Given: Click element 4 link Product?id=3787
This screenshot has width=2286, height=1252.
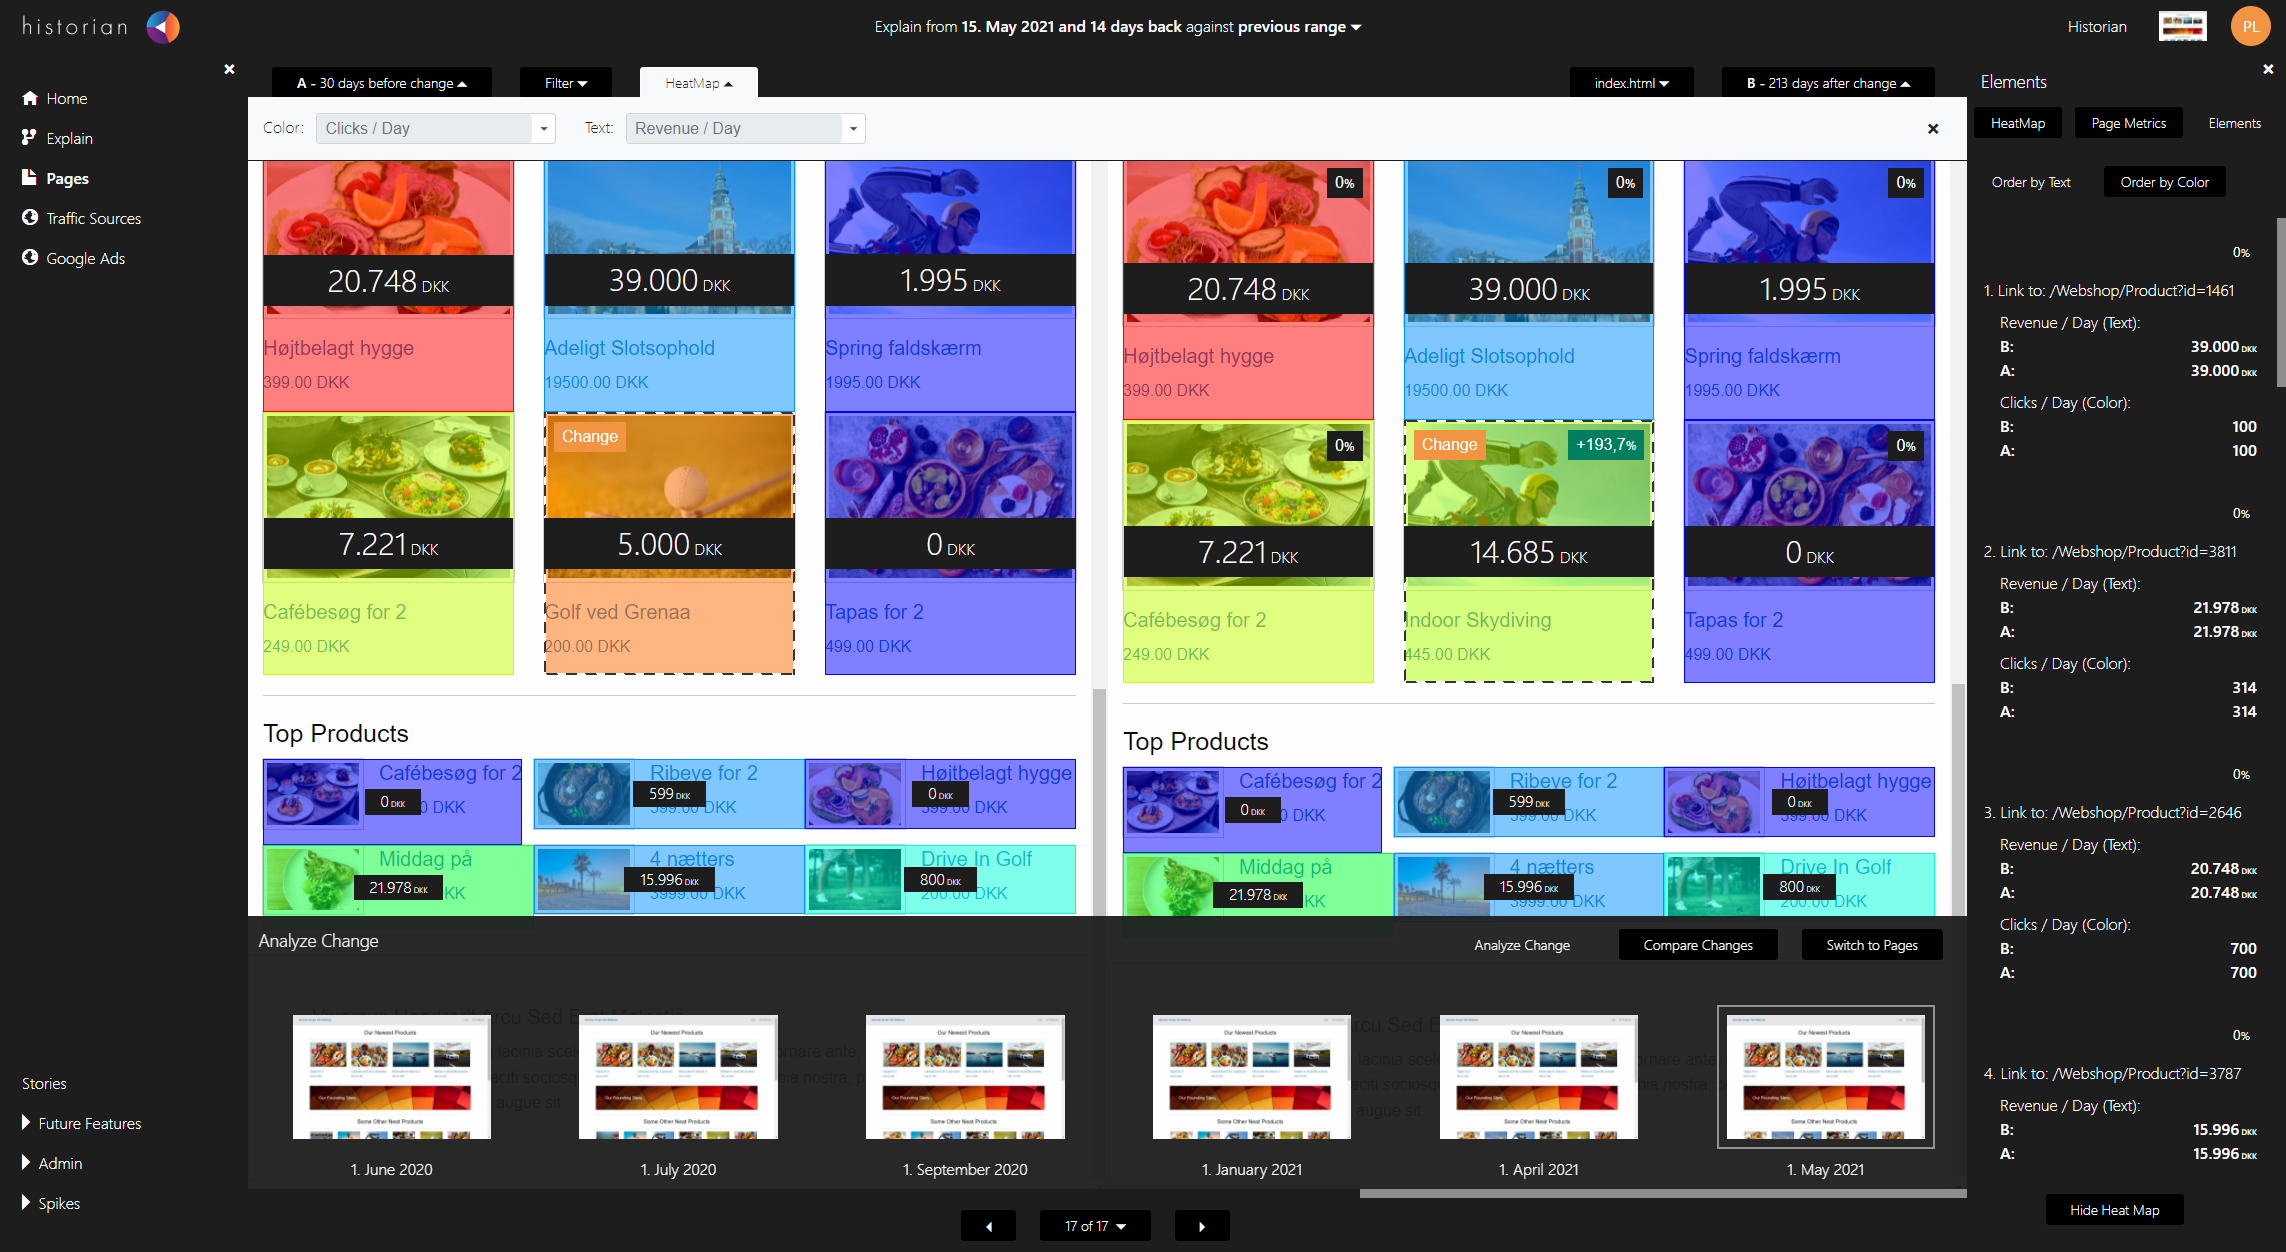Looking at the screenshot, I should (2113, 1074).
